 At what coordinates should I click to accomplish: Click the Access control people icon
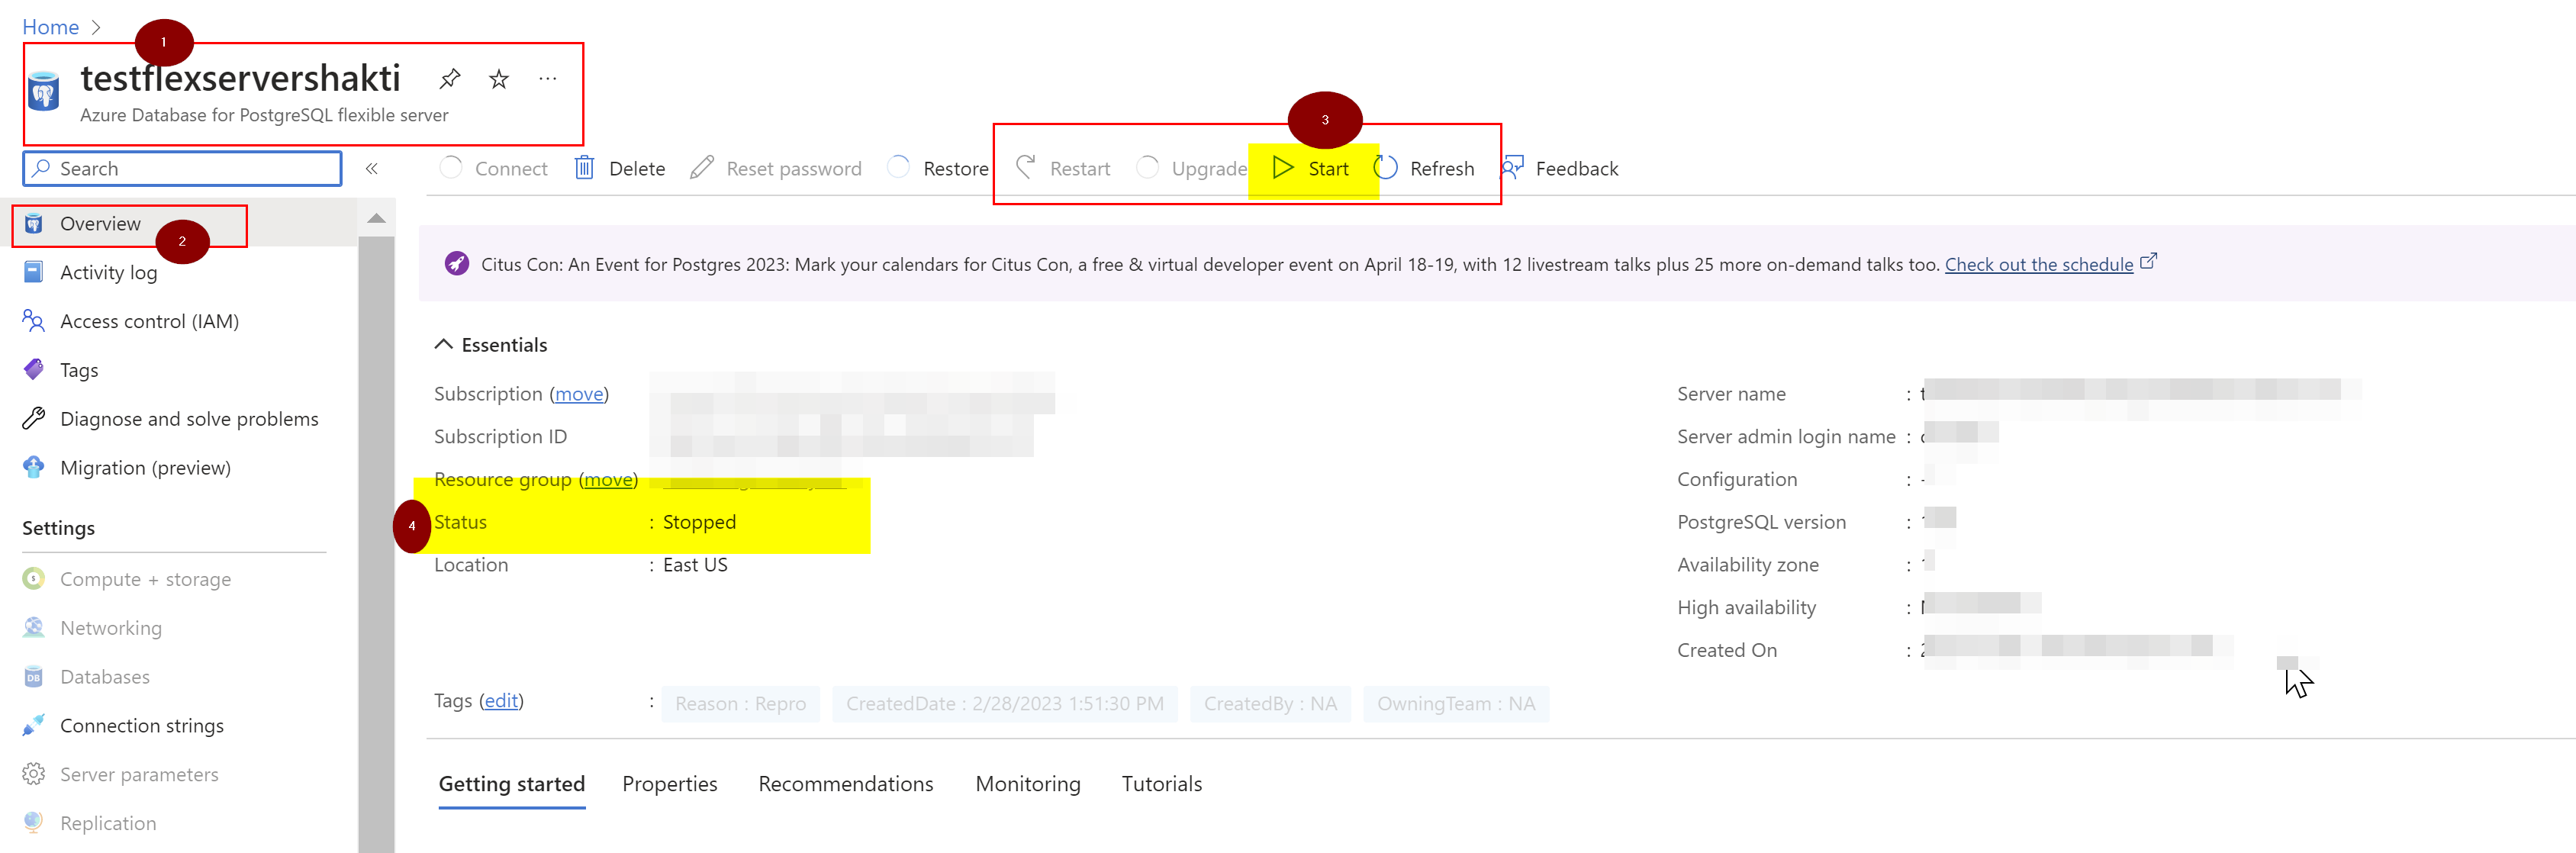point(33,321)
